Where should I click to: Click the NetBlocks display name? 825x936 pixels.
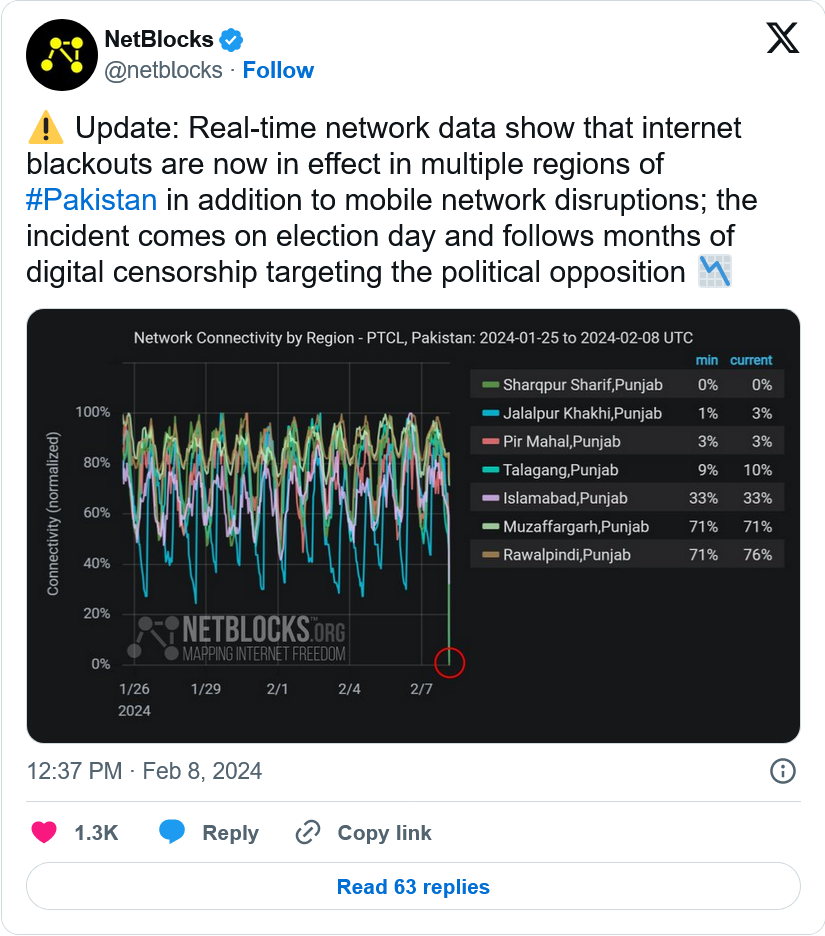coord(159,39)
